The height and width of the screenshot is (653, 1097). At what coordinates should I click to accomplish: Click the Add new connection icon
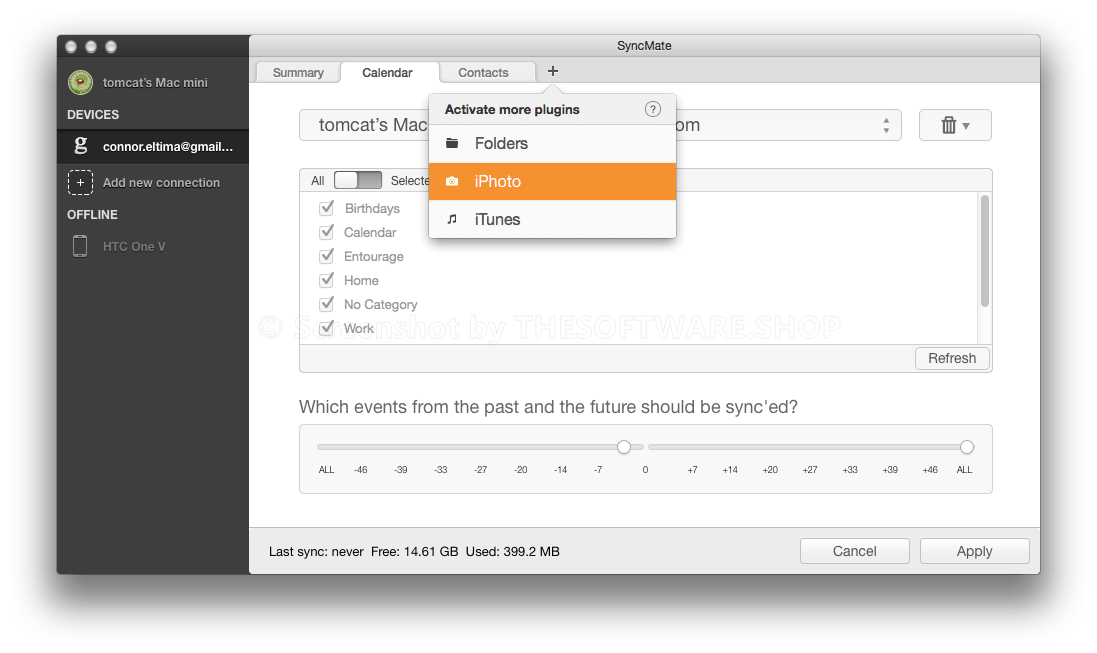pyautogui.click(x=80, y=182)
